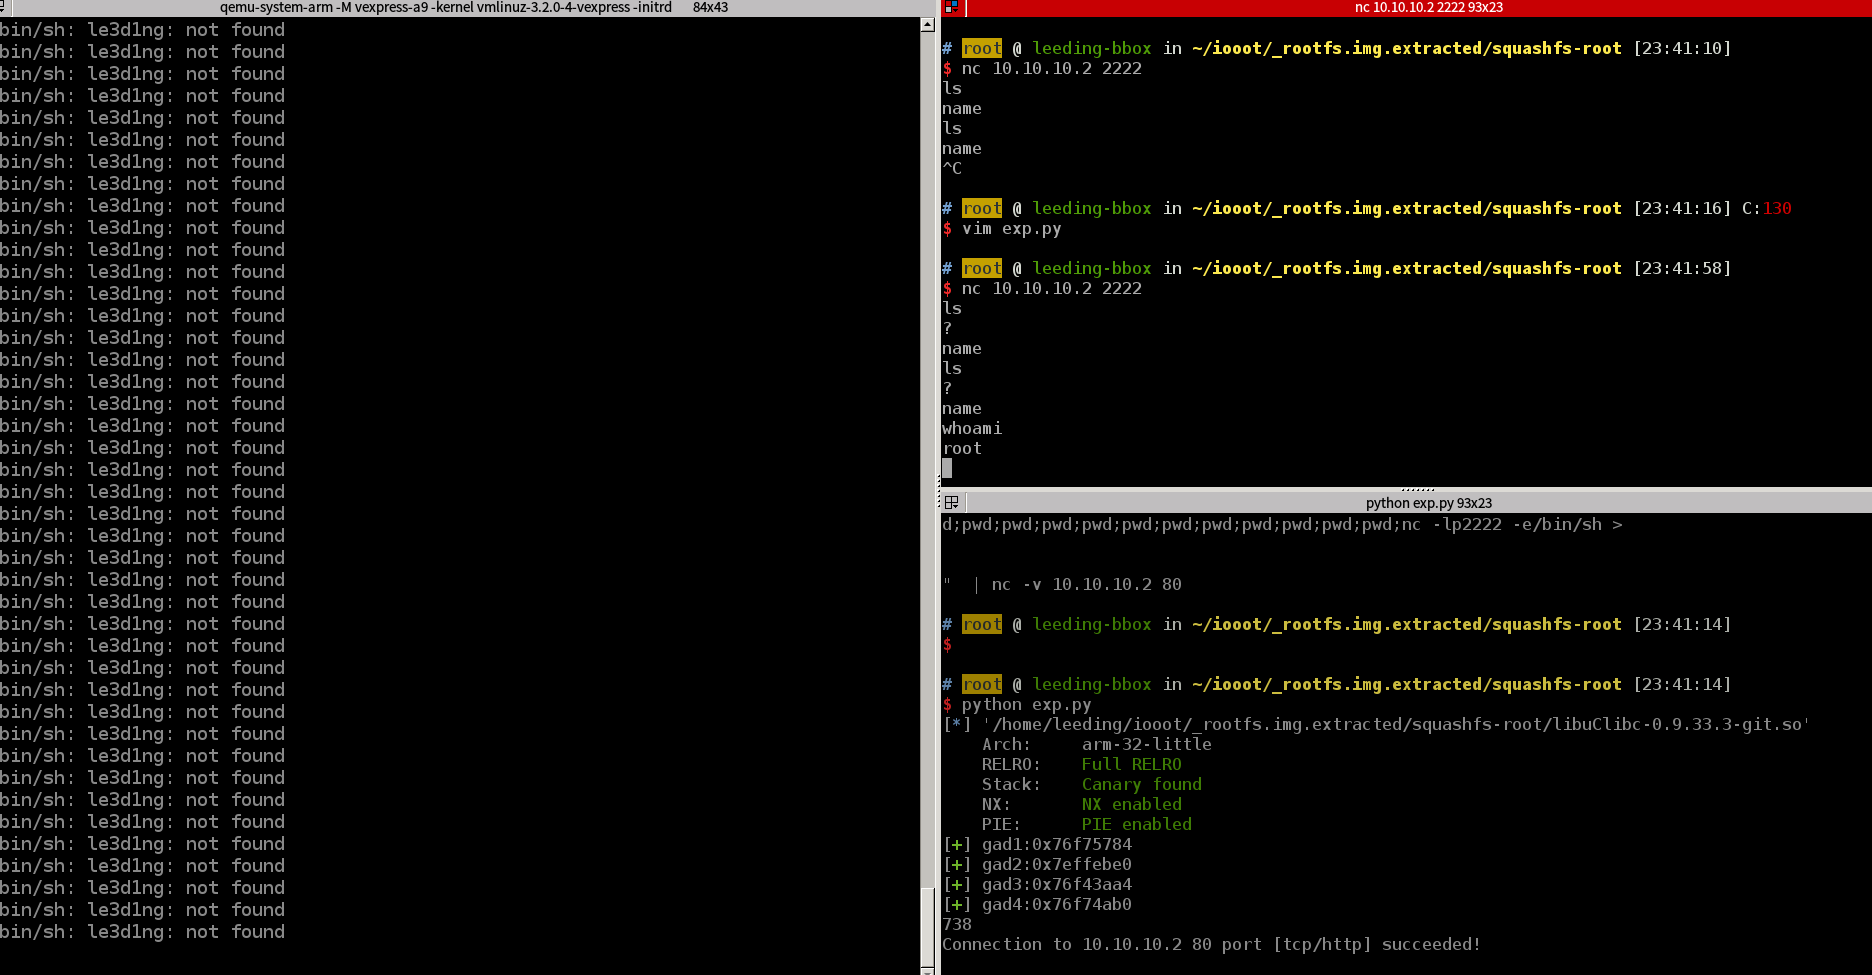Click the 'root' output below whoami
The image size is (1872, 975).
pos(961,448)
